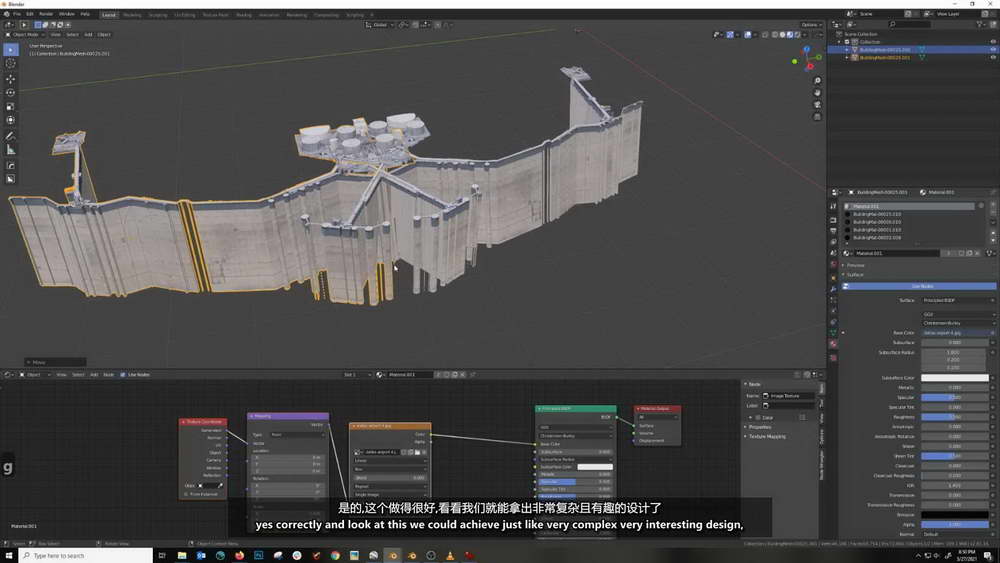
Task: Open the Slot 1 dropdown in node editor
Action: click(x=357, y=375)
